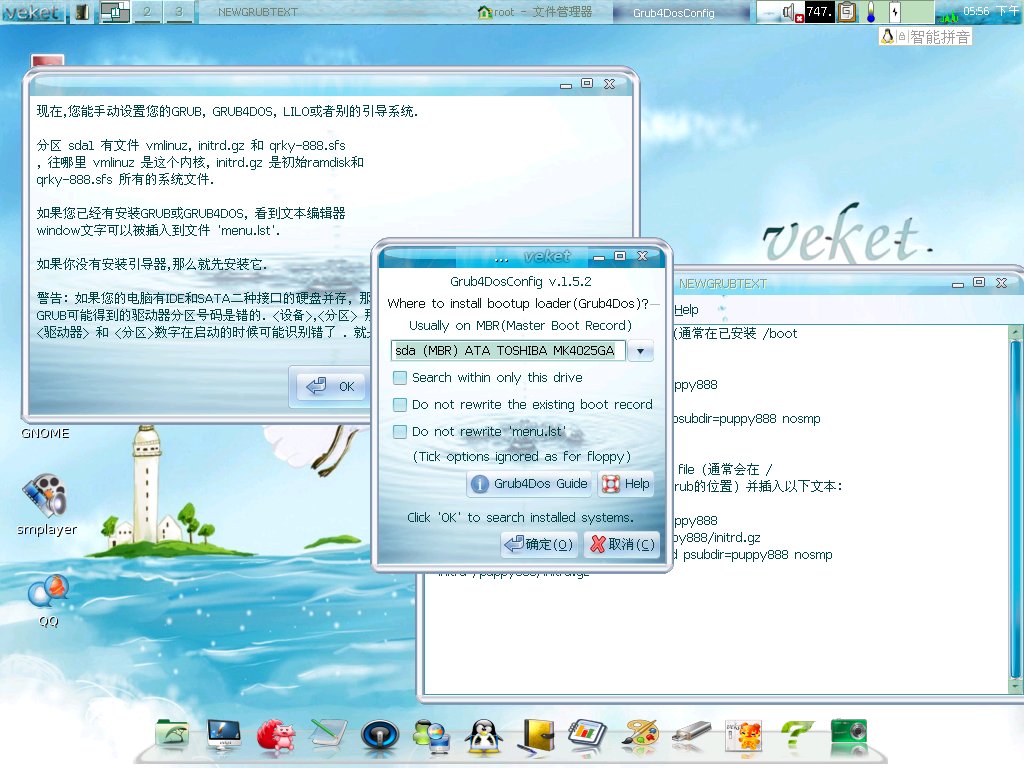Screen dimensions: 1024x768
Task: Open the paint palette dock icon
Action: point(641,734)
